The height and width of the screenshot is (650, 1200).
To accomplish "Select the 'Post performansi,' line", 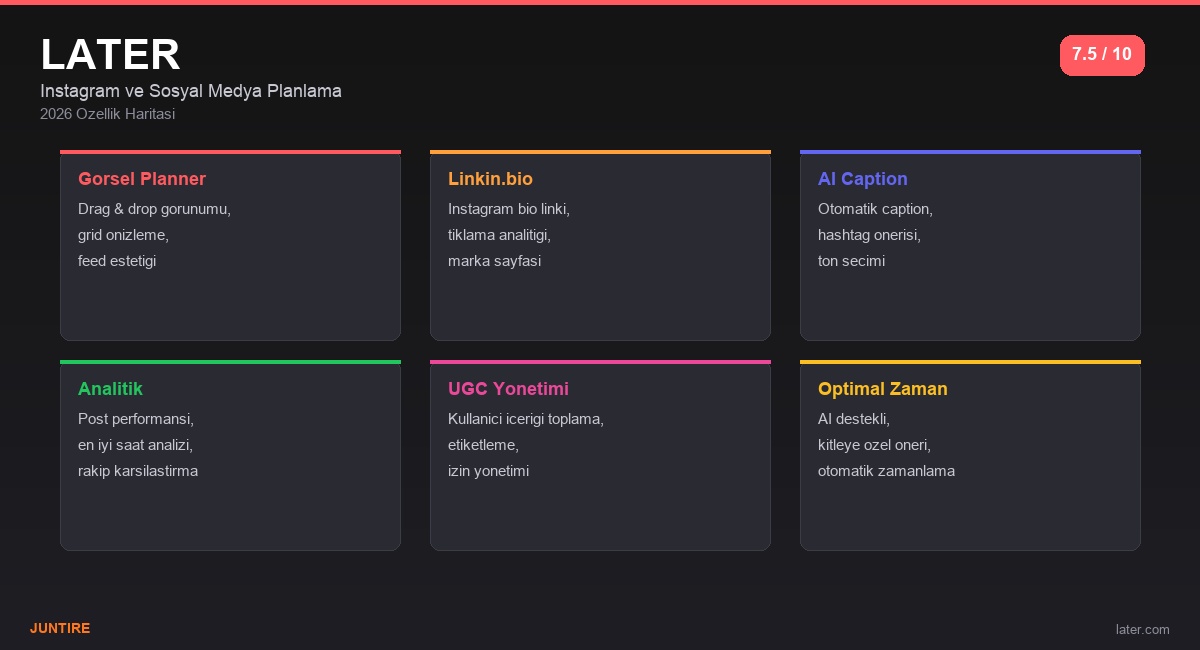I will [136, 419].
